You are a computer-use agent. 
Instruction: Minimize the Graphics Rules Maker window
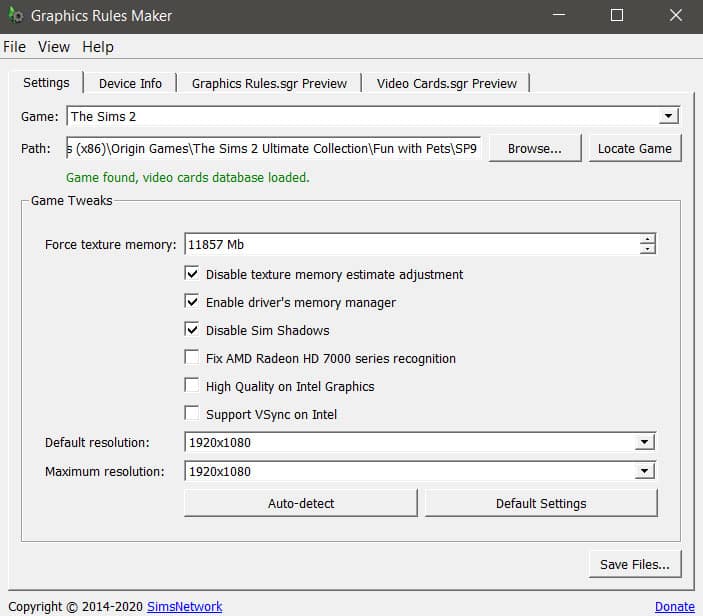pyautogui.click(x=559, y=15)
